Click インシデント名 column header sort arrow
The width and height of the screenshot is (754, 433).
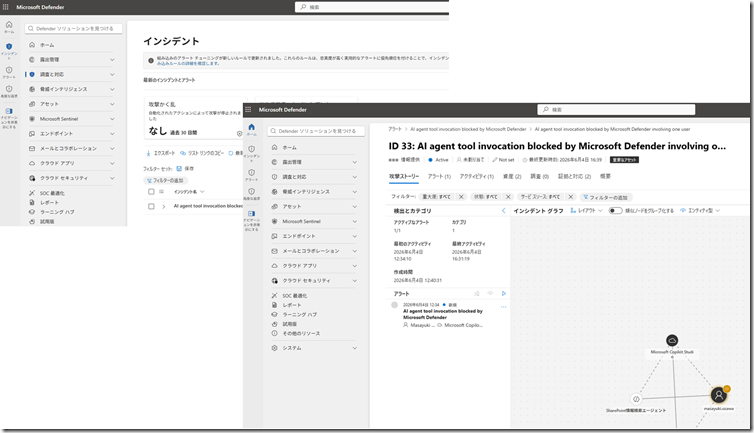tap(202, 191)
